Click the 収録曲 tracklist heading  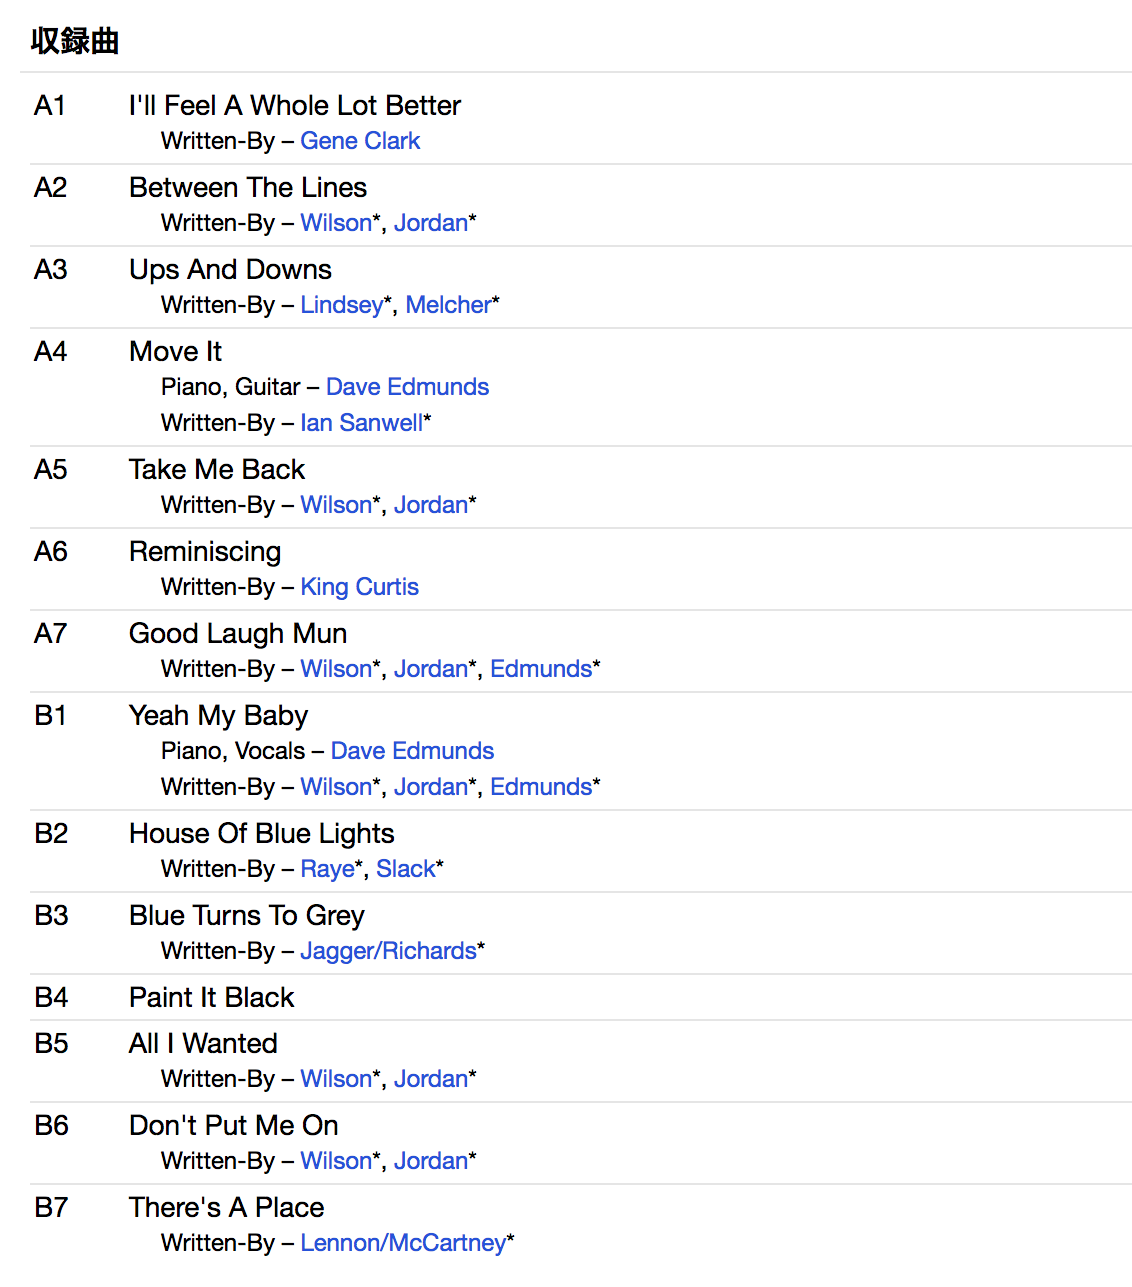tap(75, 41)
